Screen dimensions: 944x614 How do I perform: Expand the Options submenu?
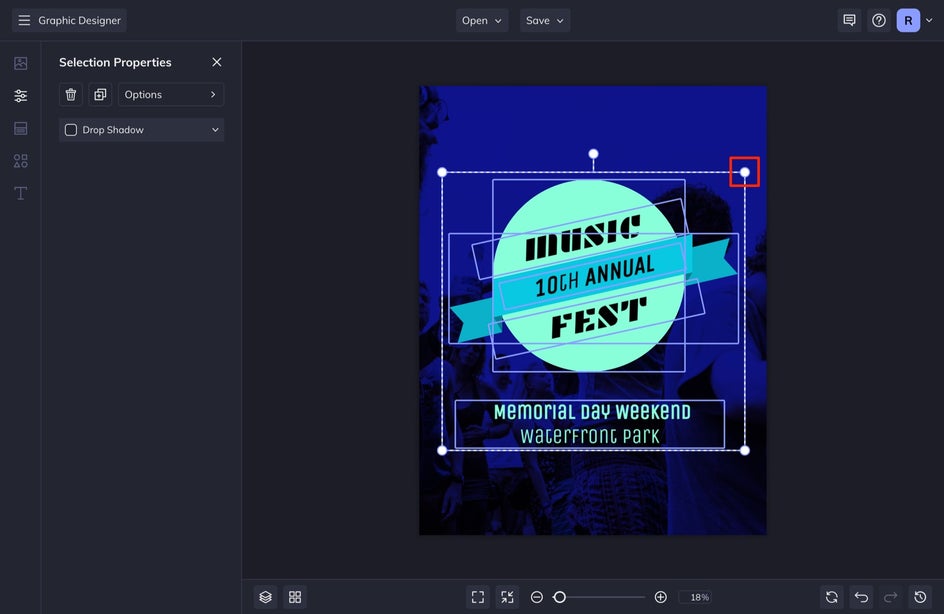tap(171, 95)
